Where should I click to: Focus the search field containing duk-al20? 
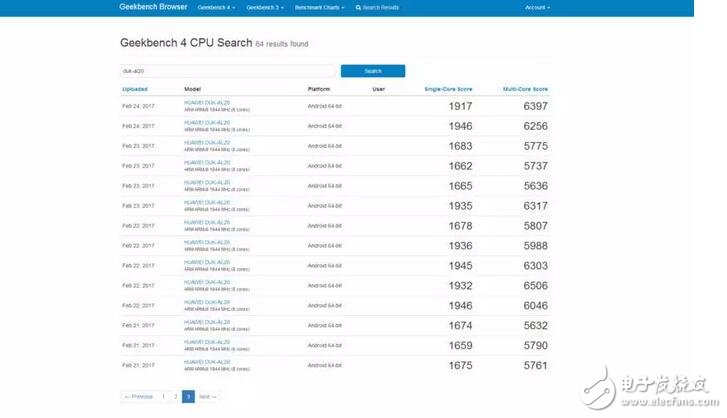click(x=227, y=71)
